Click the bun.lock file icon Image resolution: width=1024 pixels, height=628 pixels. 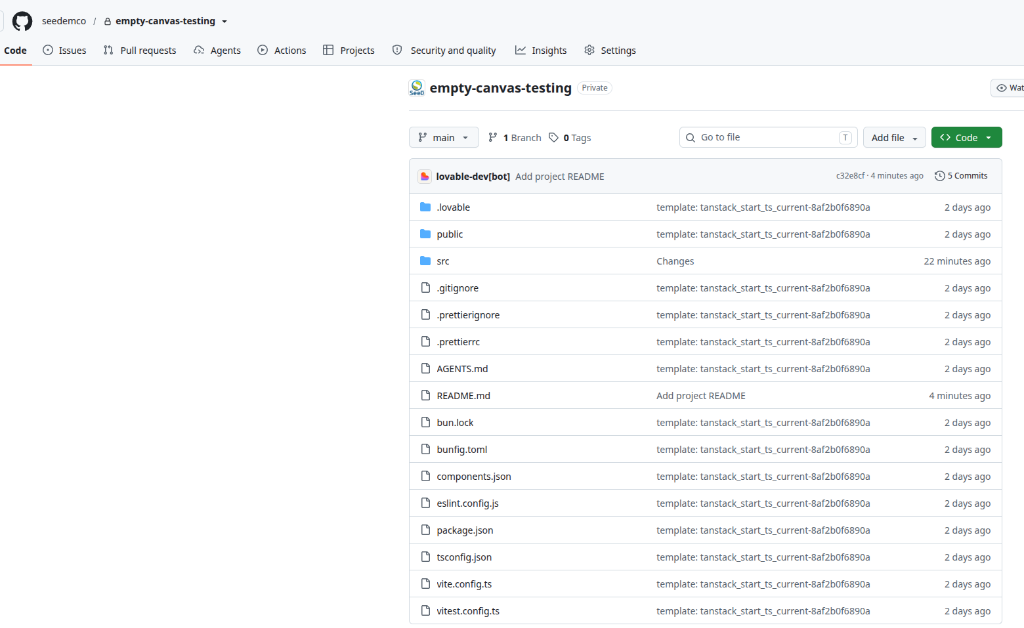pos(425,422)
